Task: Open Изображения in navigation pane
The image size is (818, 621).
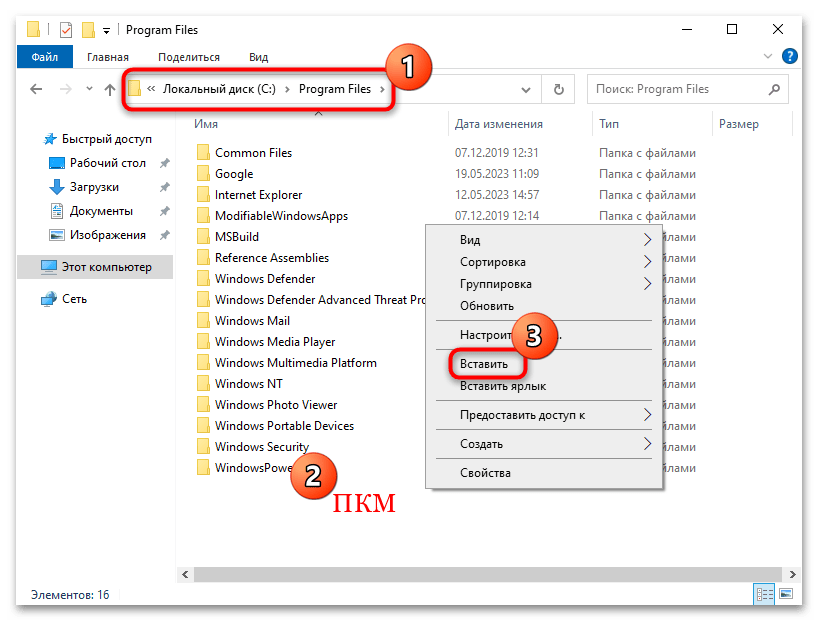Action: pyautogui.click(x=107, y=235)
